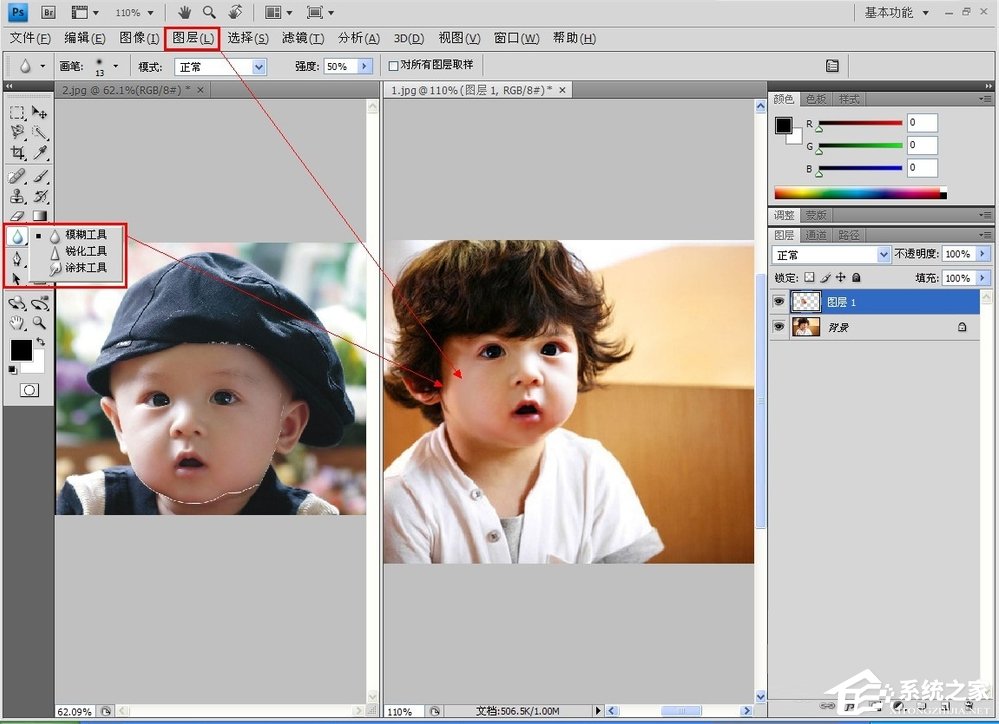The image size is (999, 724).
Task: Select the Hand tool in toolbox
Action: click(17, 322)
